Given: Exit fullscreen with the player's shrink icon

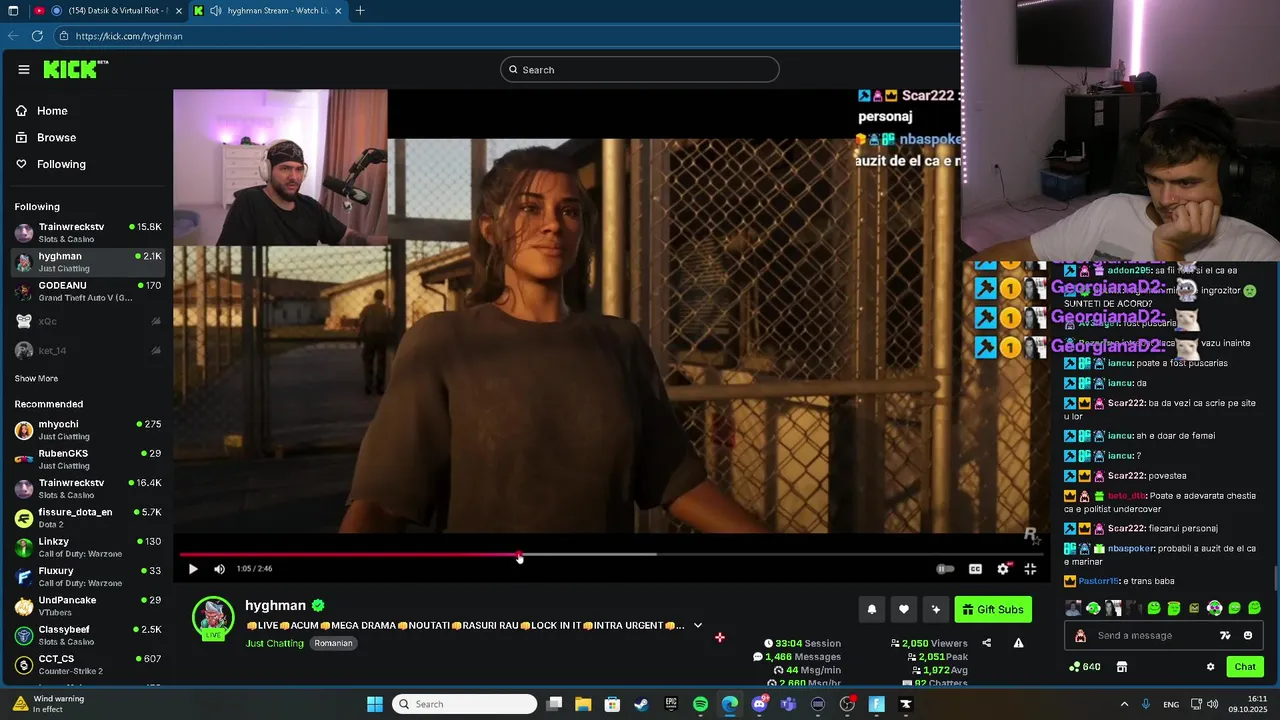Looking at the screenshot, I should tap(1030, 569).
